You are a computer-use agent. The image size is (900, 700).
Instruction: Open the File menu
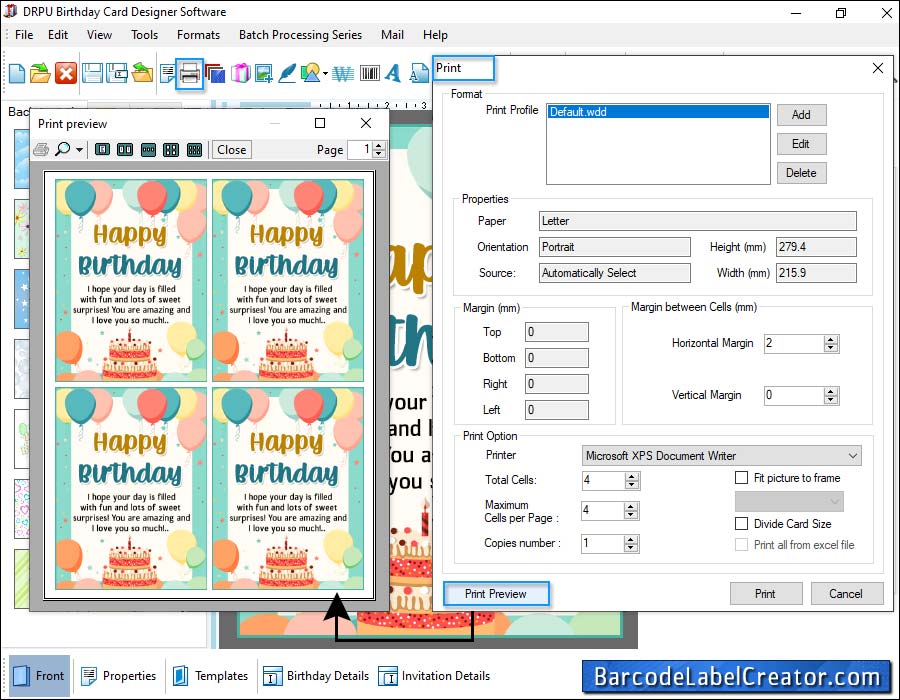tap(24, 34)
